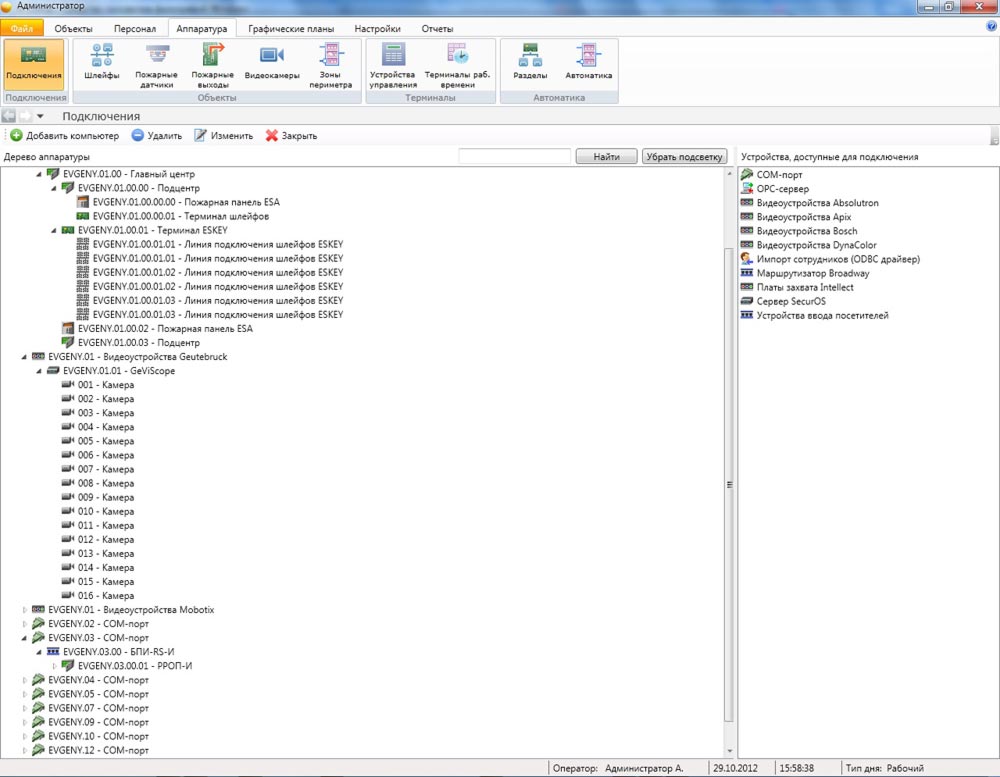Click the Терминалы раб. времени icon

pos(455,65)
